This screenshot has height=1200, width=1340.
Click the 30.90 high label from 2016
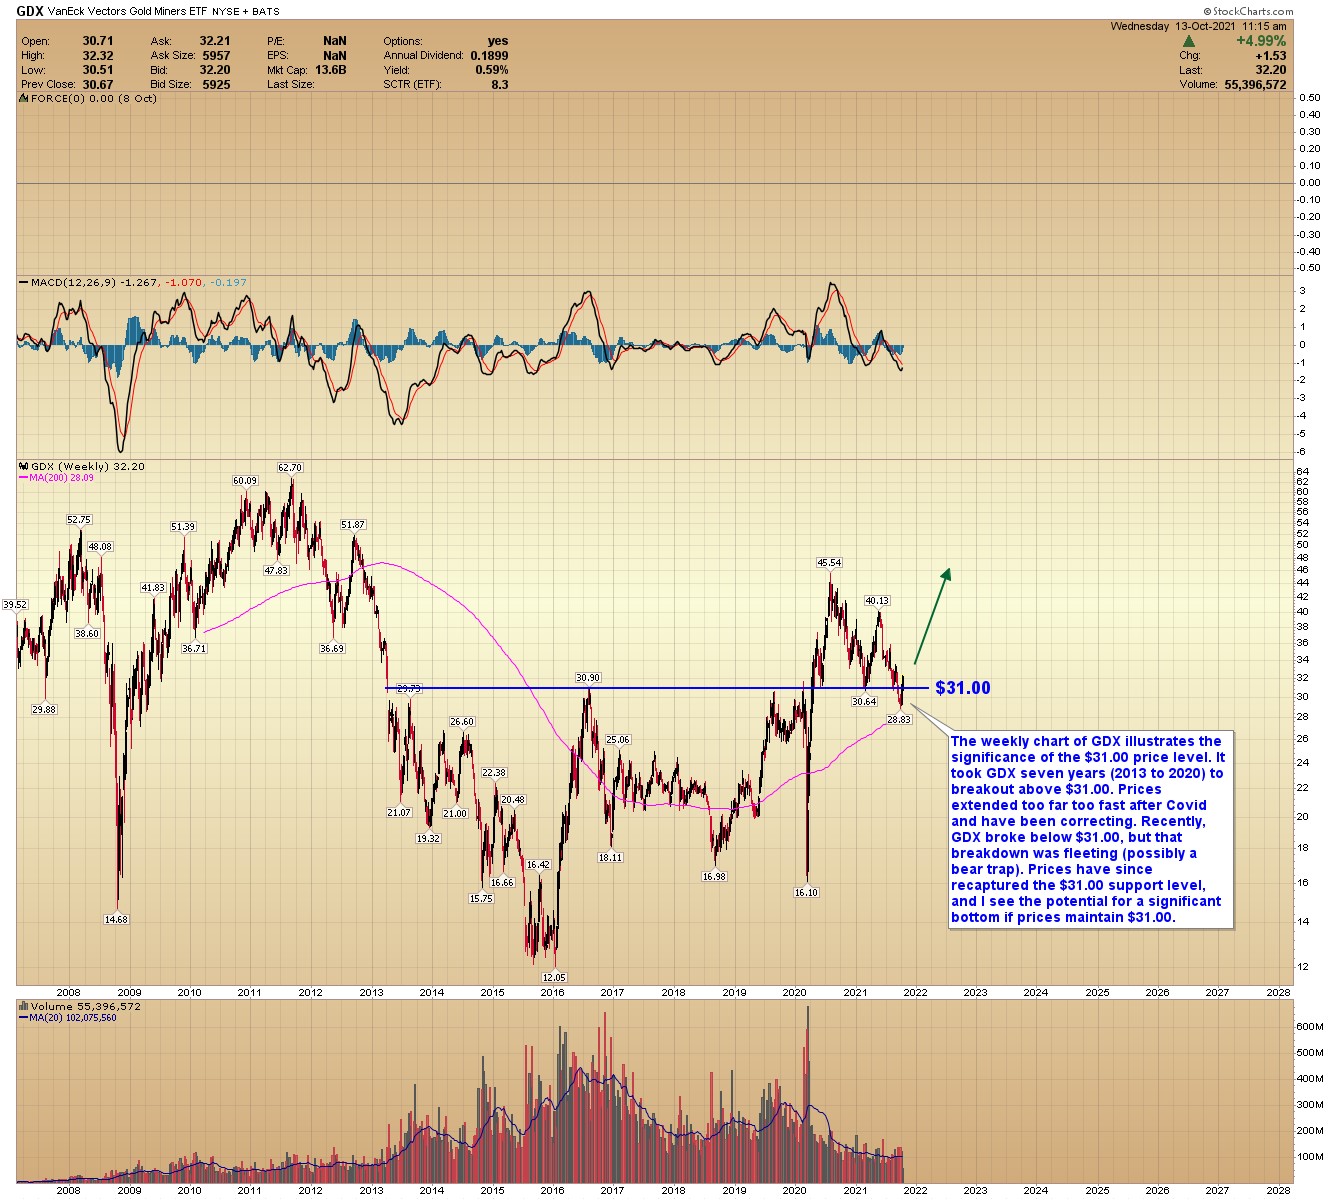588,678
